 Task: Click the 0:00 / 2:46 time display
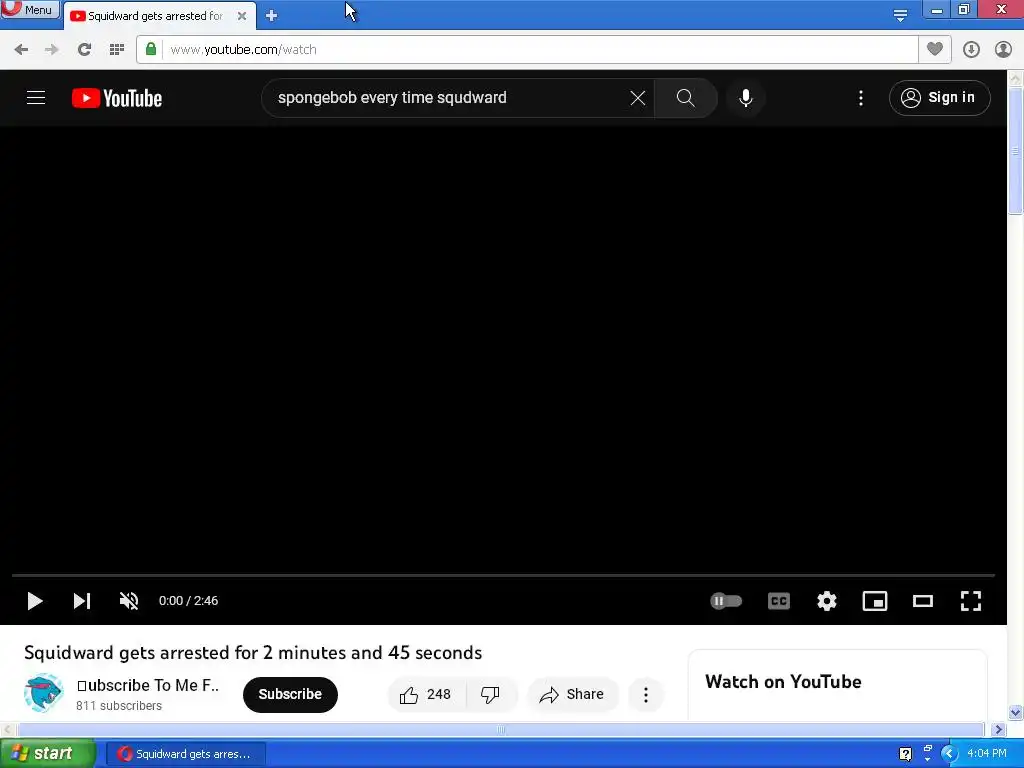188,601
